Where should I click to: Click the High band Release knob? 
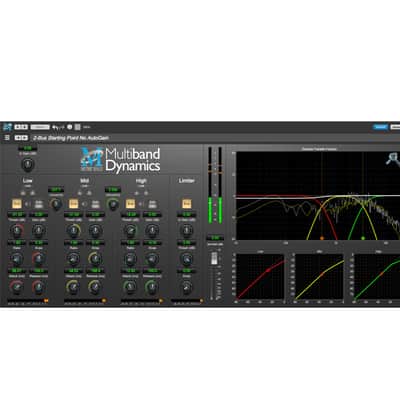click(x=152, y=287)
